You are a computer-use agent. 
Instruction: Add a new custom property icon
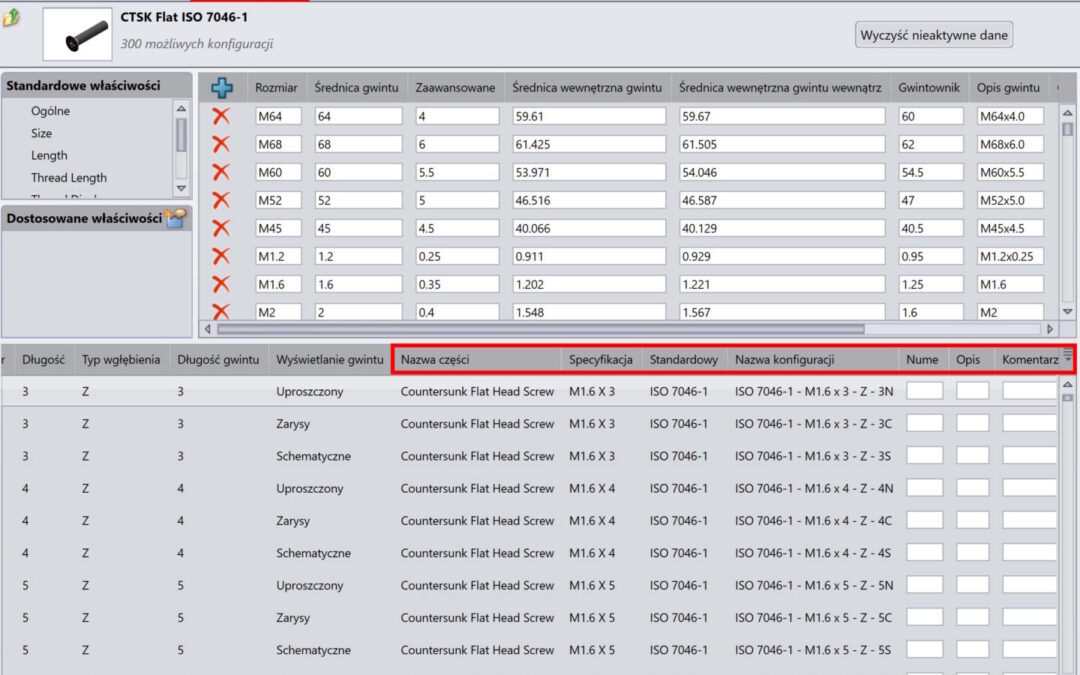click(177, 218)
